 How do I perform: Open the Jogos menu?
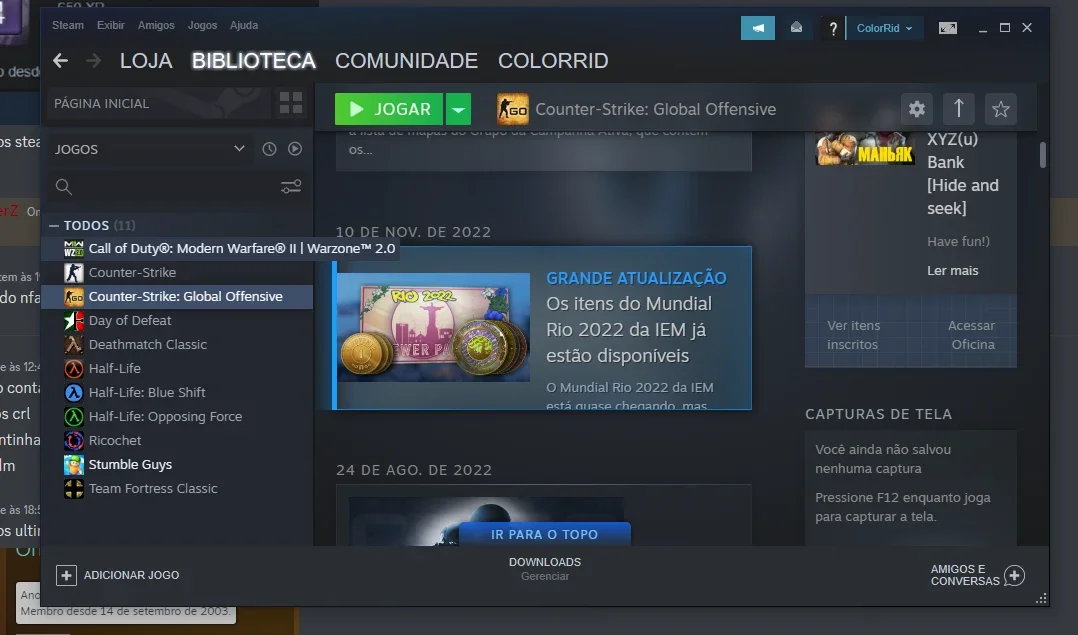point(202,25)
